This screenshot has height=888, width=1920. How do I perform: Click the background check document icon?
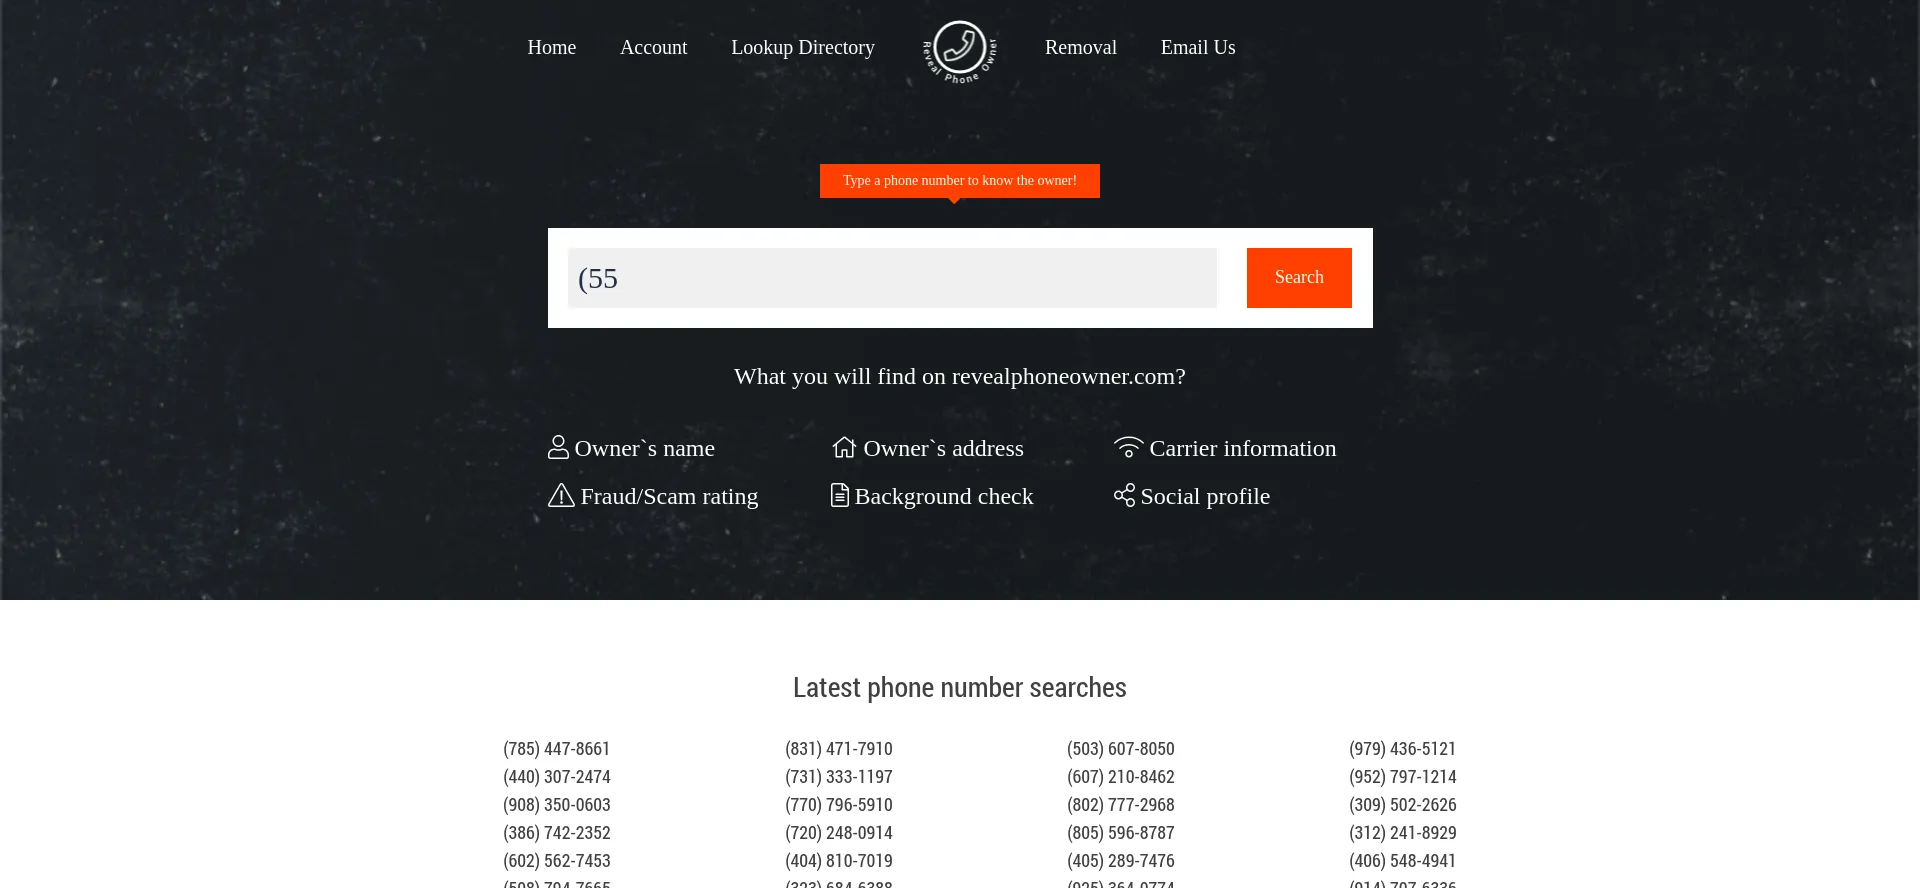[840, 495]
